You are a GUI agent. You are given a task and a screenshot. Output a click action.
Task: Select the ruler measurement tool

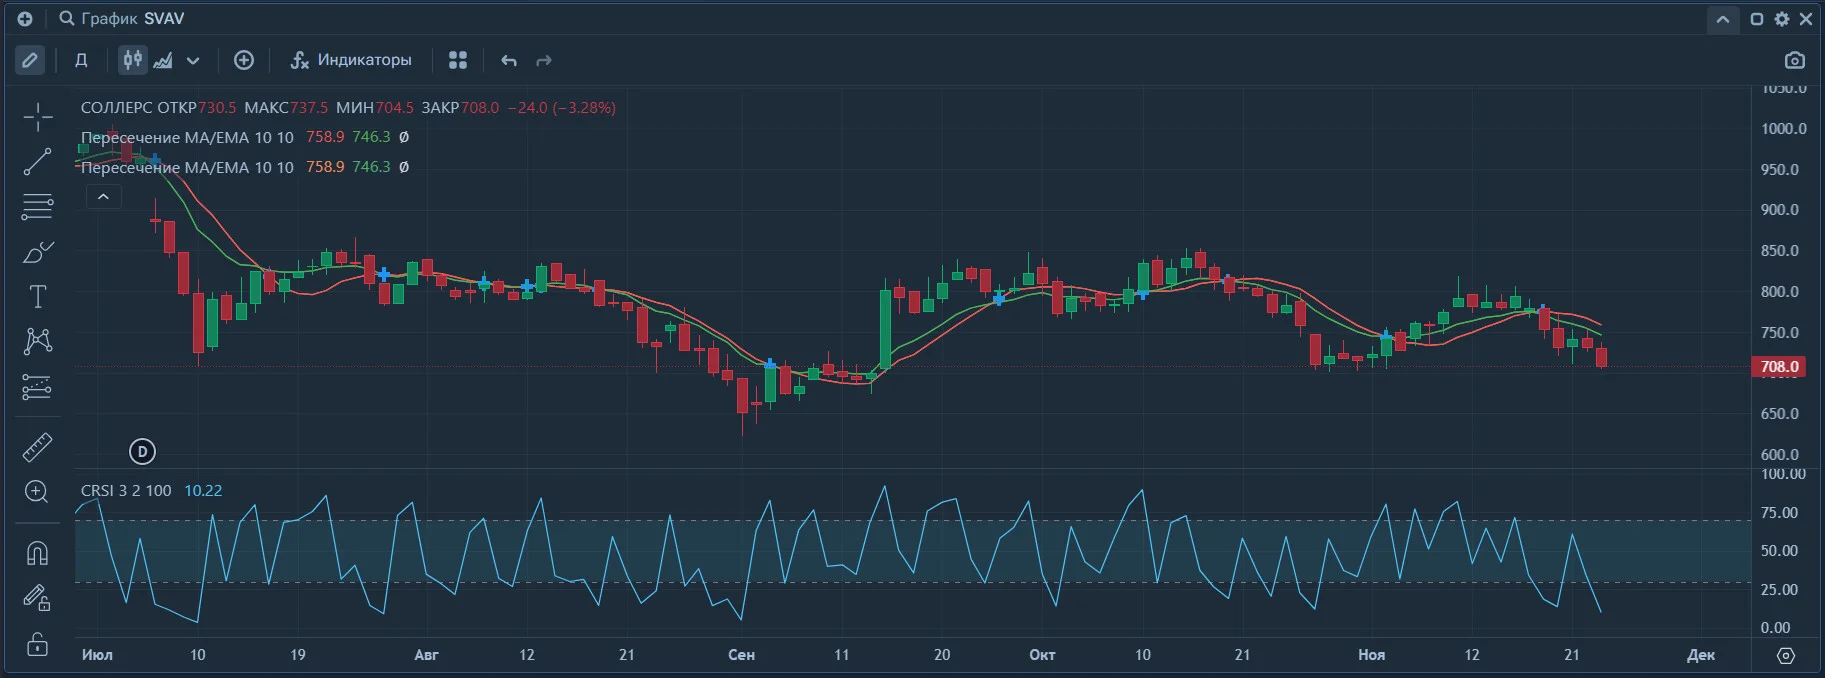tap(38, 447)
